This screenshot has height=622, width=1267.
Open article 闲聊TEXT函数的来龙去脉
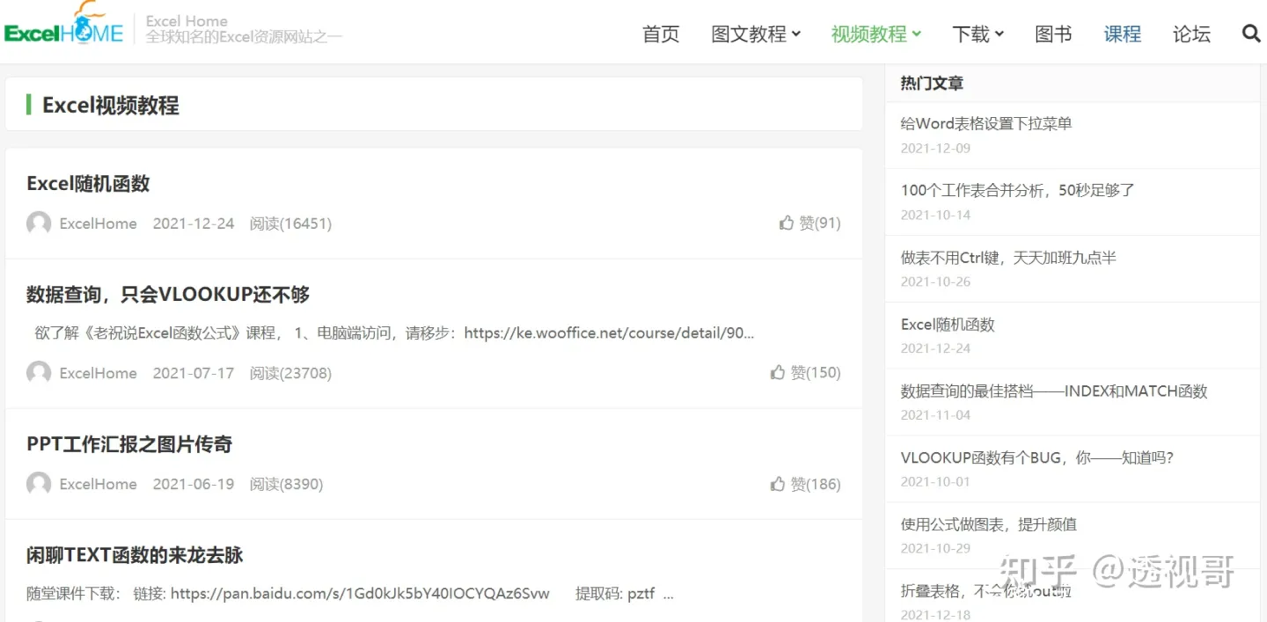(x=135, y=555)
